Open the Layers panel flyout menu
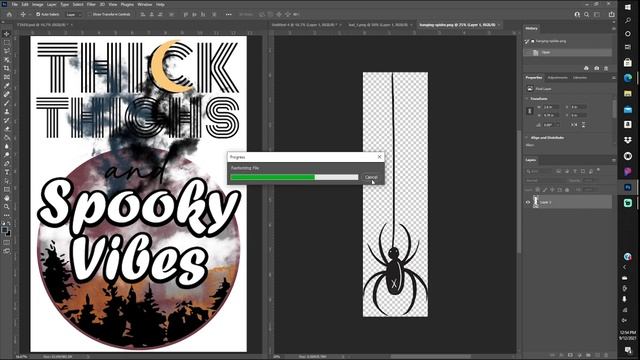 tap(613, 160)
